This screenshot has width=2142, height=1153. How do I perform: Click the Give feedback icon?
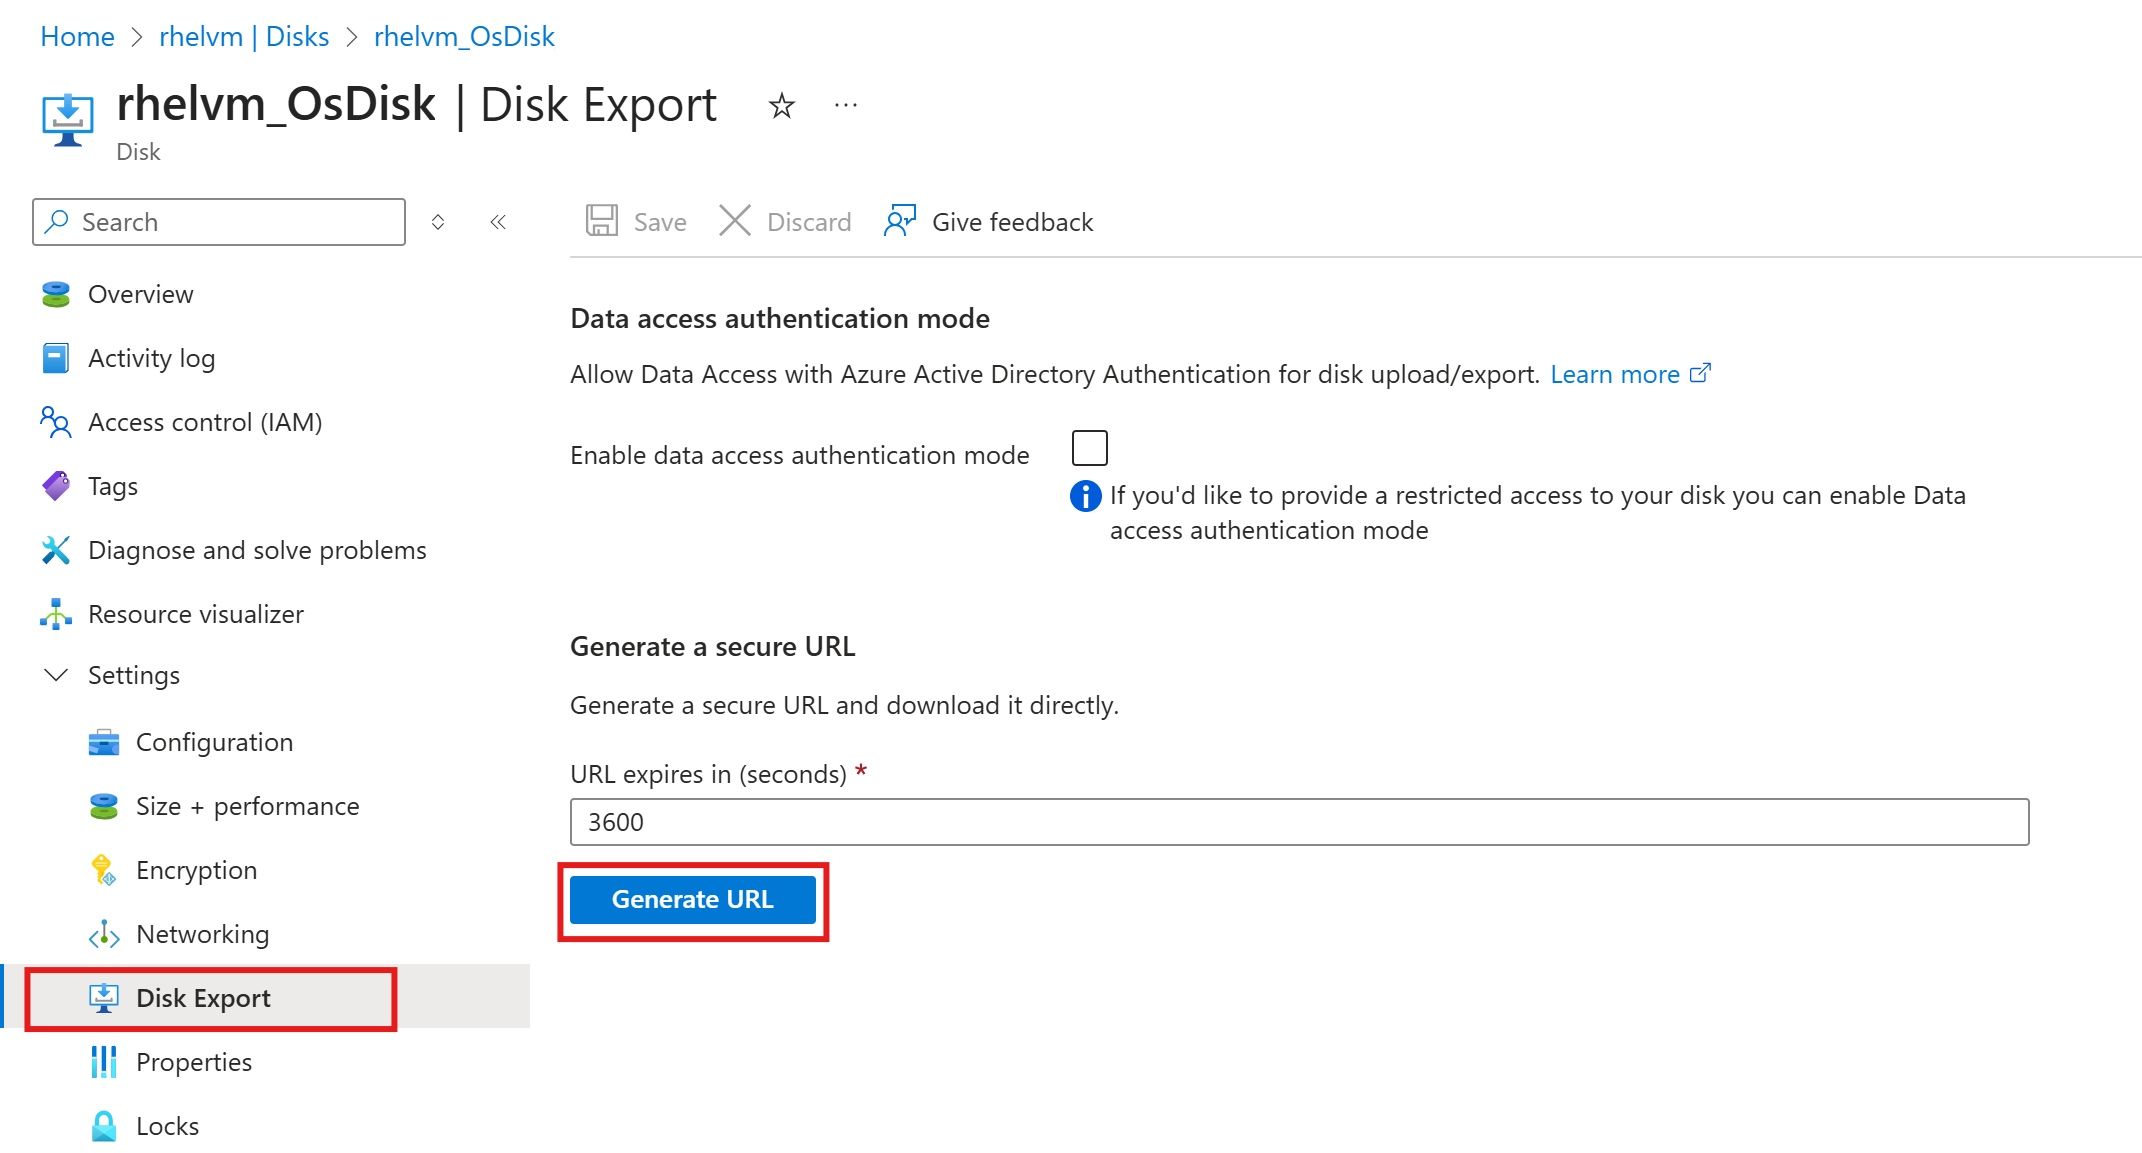pos(899,221)
